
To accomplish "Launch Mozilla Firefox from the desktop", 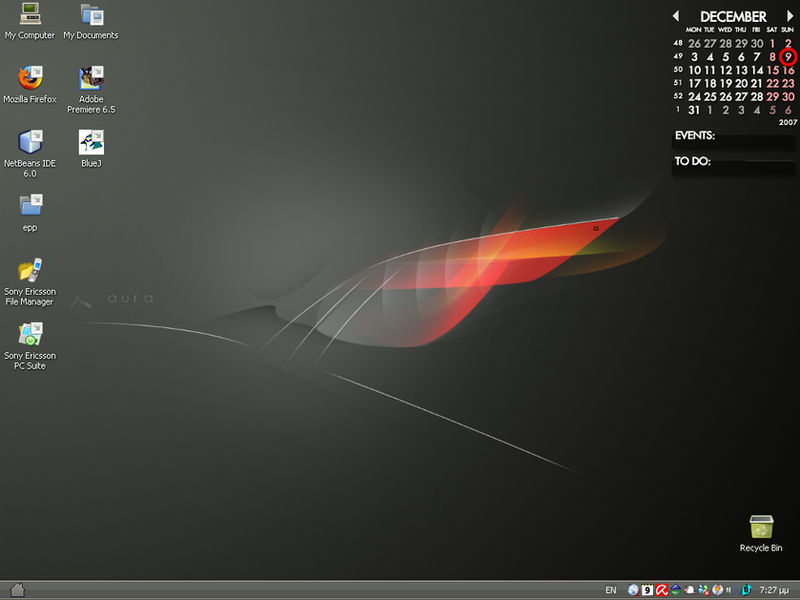I will [x=30, y=80].
